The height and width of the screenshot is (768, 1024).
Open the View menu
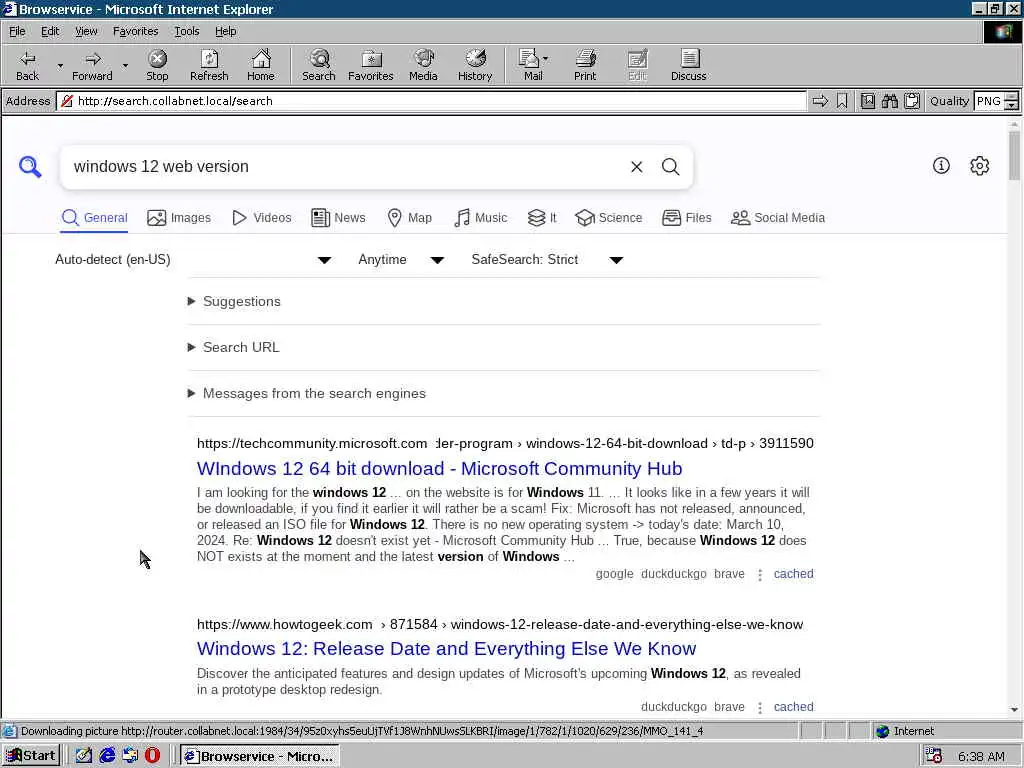(86, 31)
